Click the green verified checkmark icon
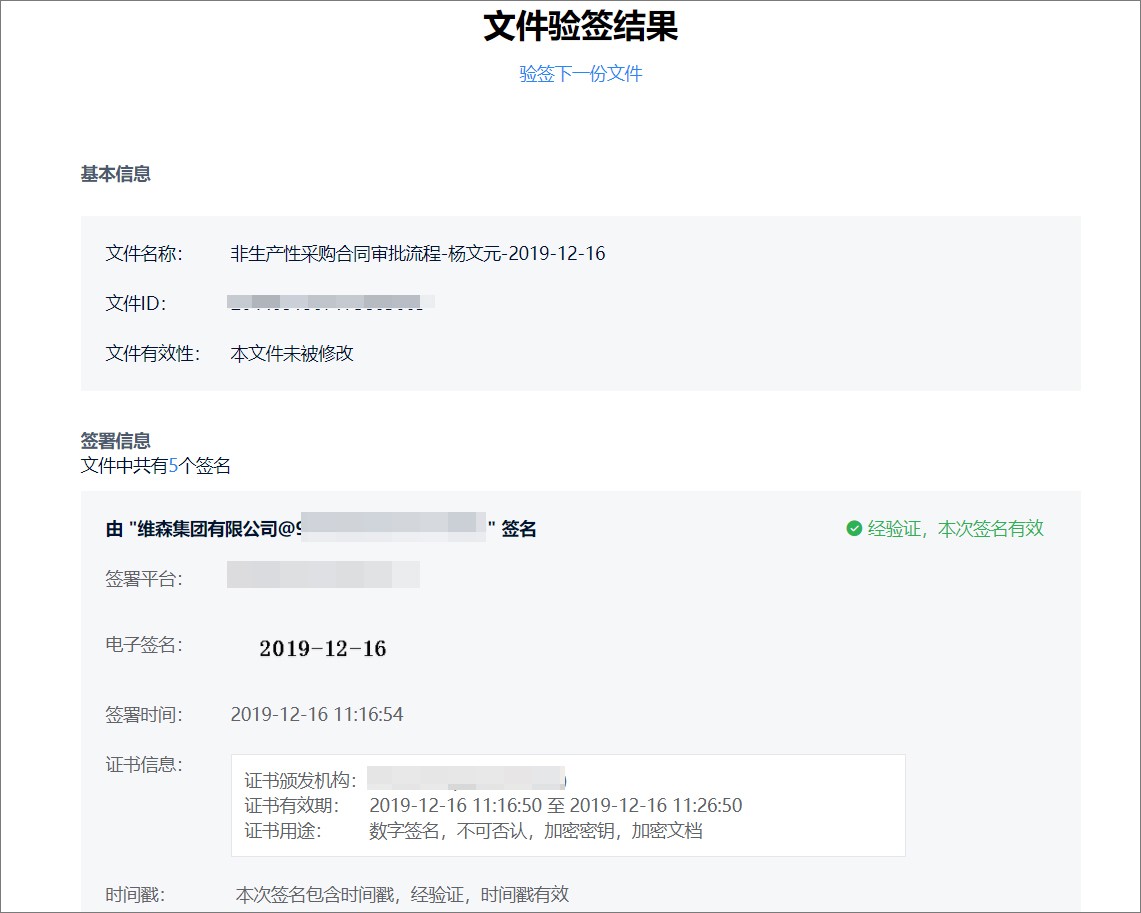Viewport: 1141px width, 913px height. tap(854, 529)
